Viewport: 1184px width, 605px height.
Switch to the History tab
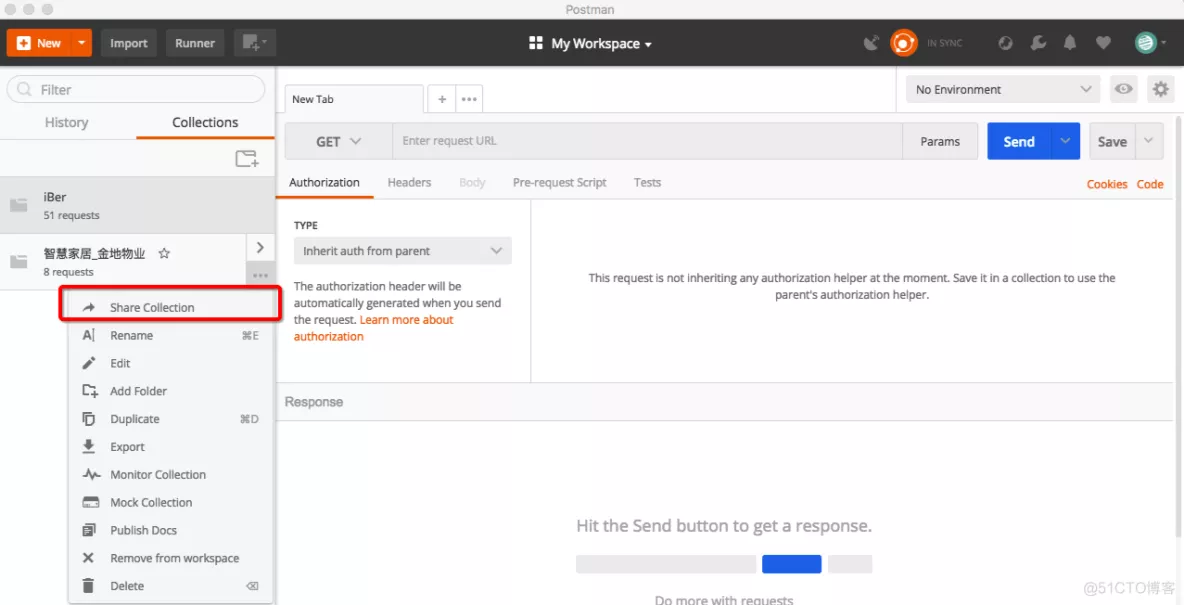tap(66, 122)
